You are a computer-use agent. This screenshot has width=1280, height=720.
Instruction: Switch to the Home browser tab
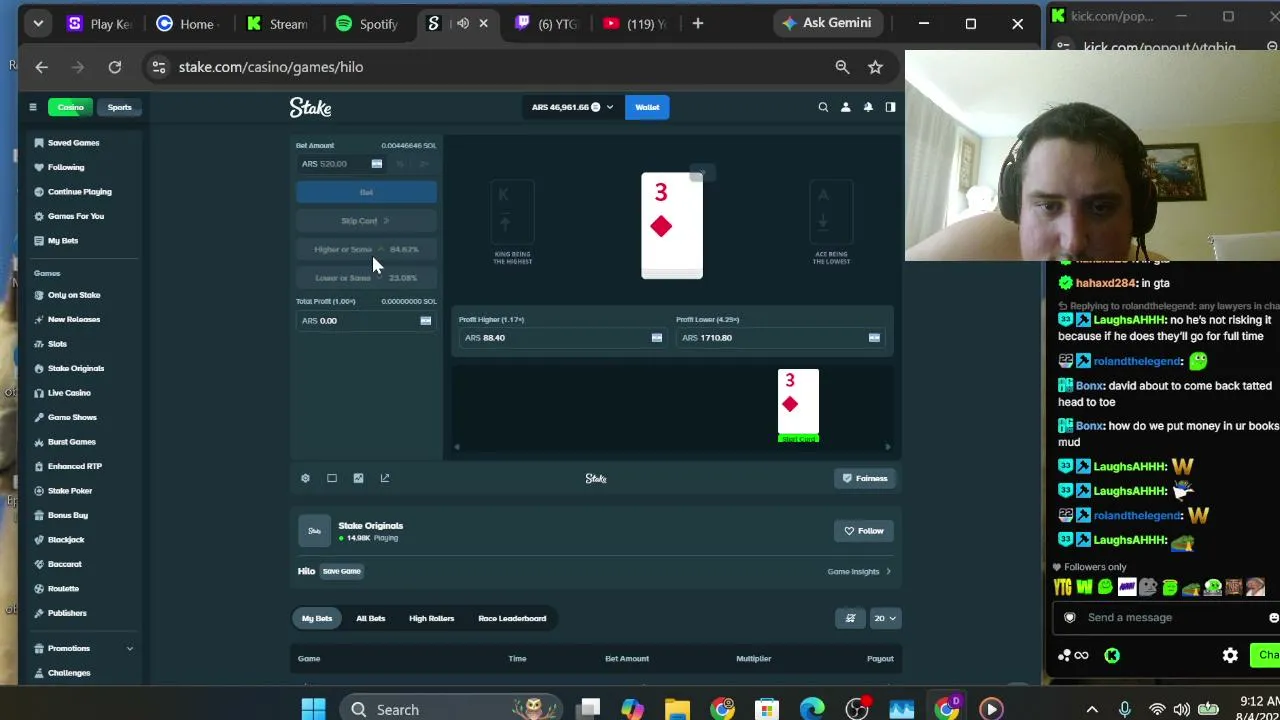[x=186, y=23]
